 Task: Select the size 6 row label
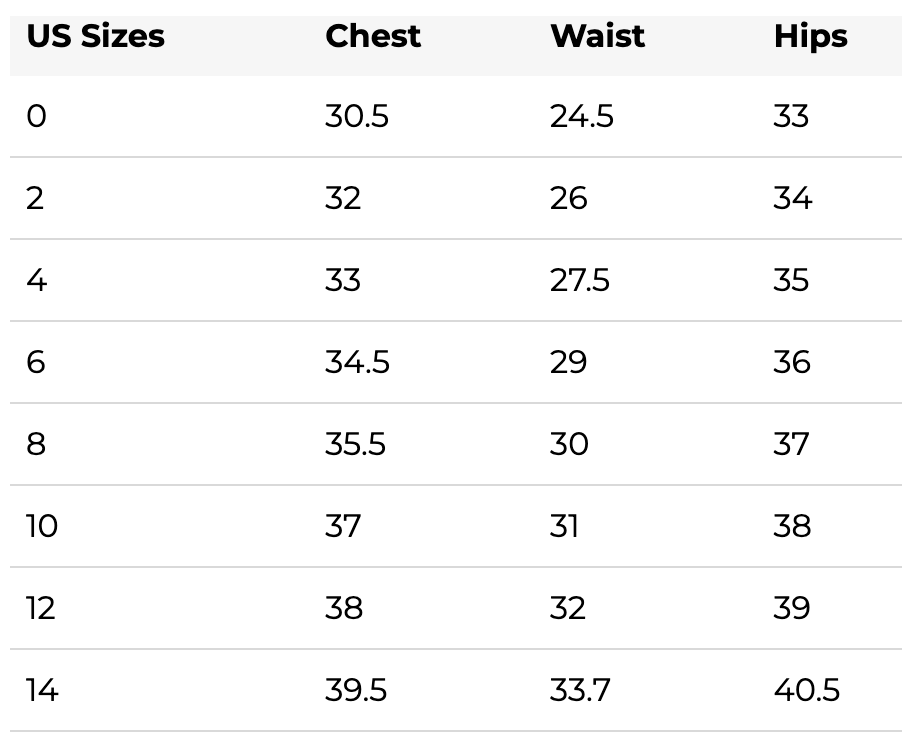pyautogui.click(x=36, y=362)
